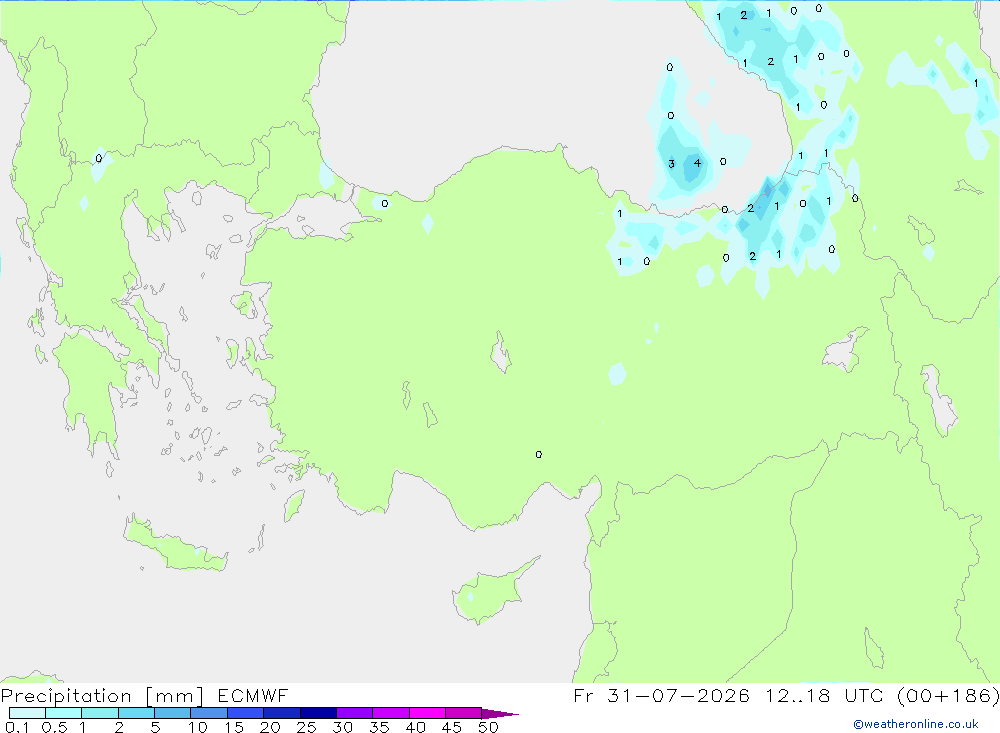
Task: Pick the 5–10 mm legend color swatch
Action: pos(172,713)
